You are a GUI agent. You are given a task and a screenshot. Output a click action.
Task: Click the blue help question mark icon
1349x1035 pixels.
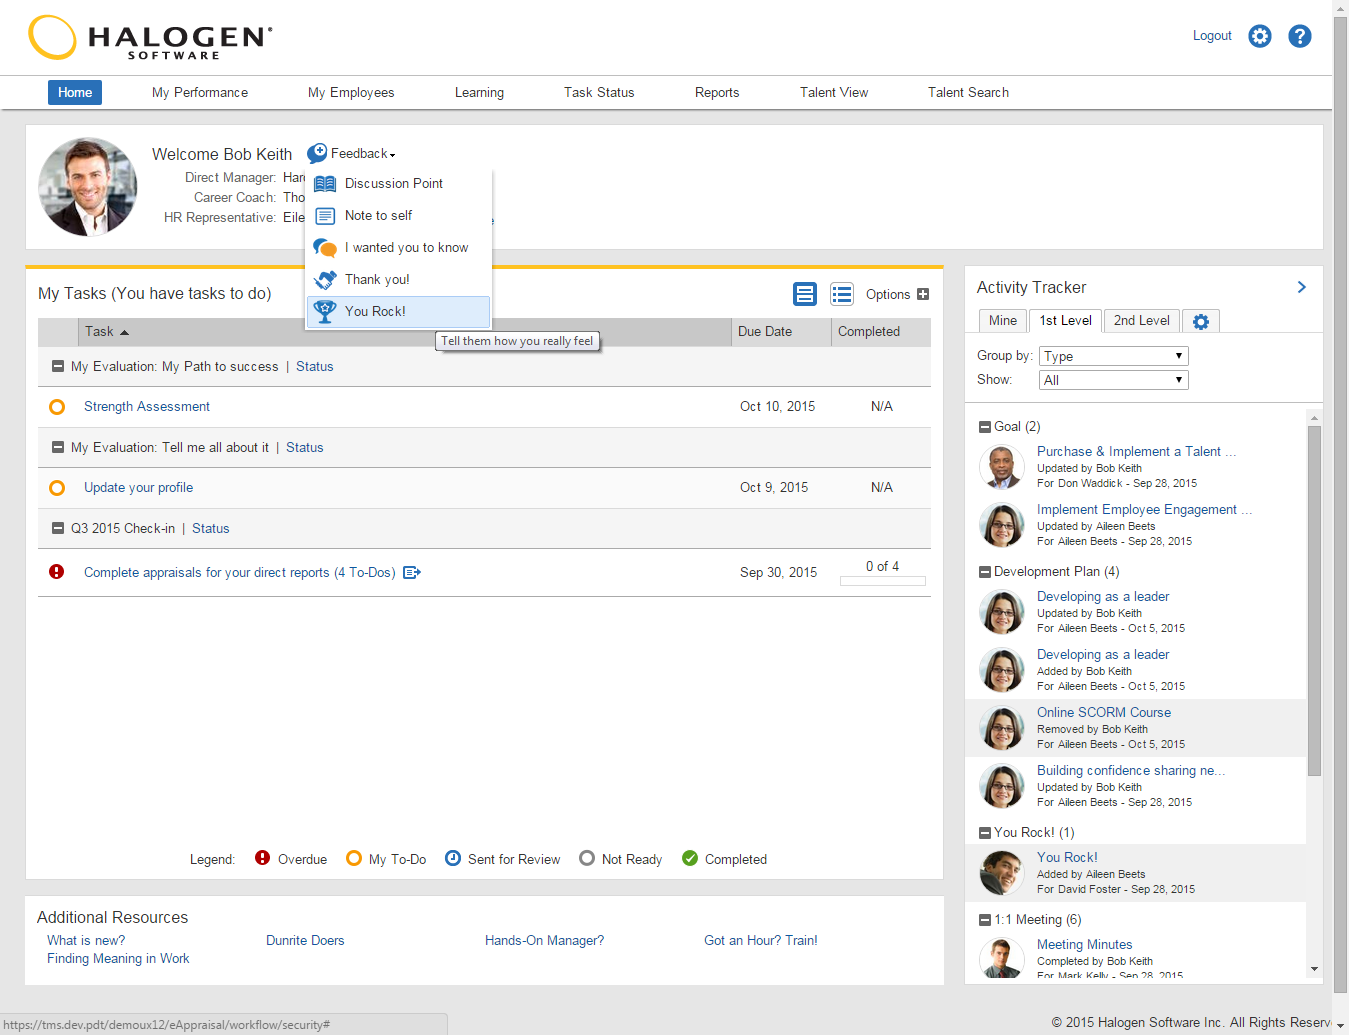coord(1300,36)
